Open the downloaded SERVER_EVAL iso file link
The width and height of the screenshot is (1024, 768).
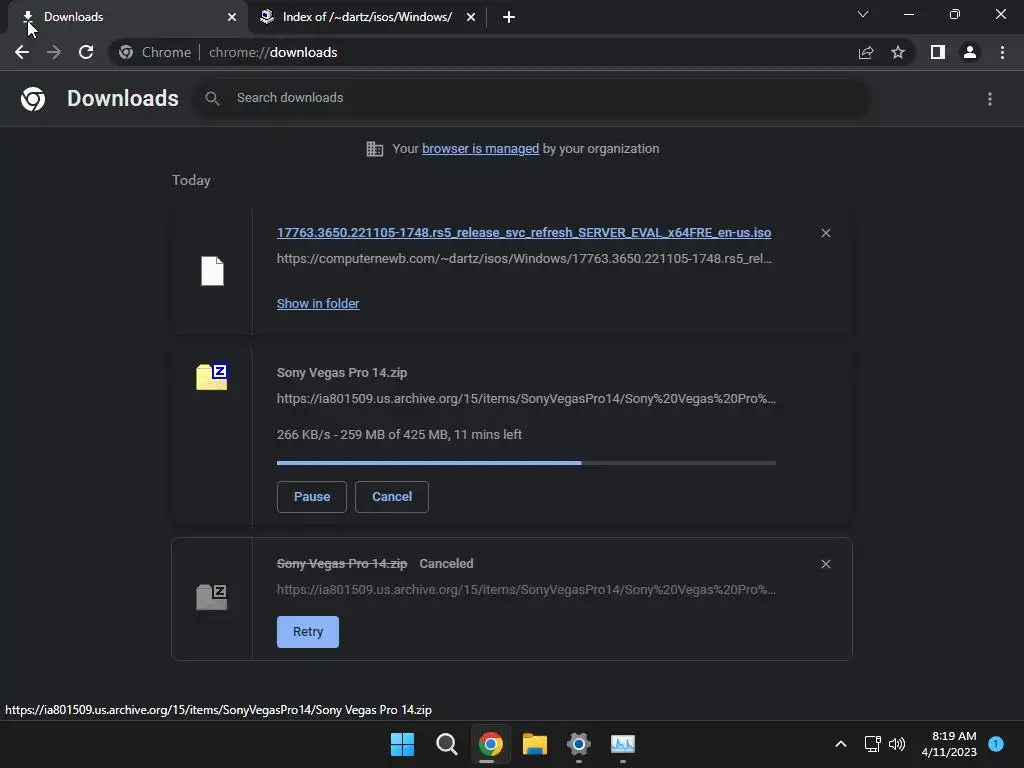(x=524, y=233)
